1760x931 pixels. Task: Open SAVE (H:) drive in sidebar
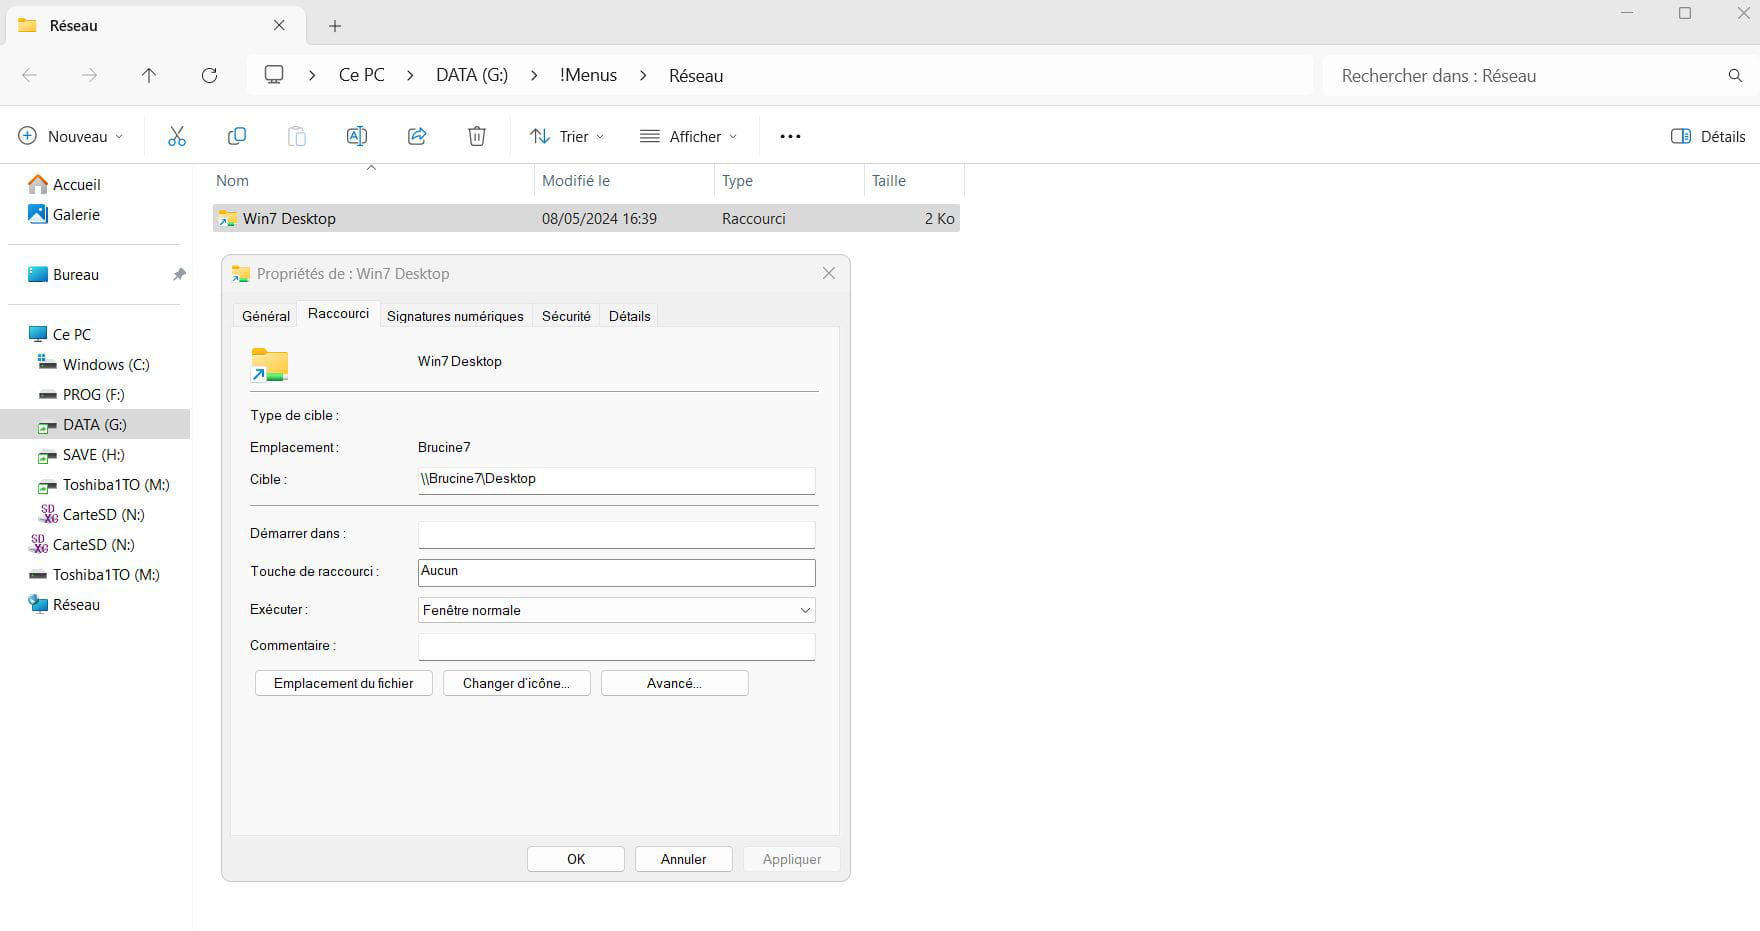click(x=82, y=454)
